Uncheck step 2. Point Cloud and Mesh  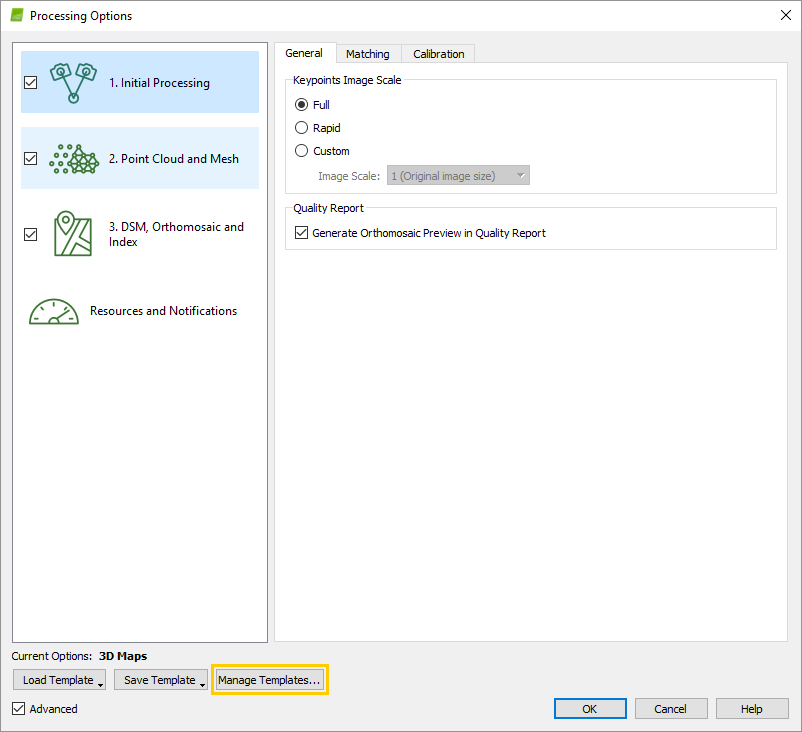[30, 158]
